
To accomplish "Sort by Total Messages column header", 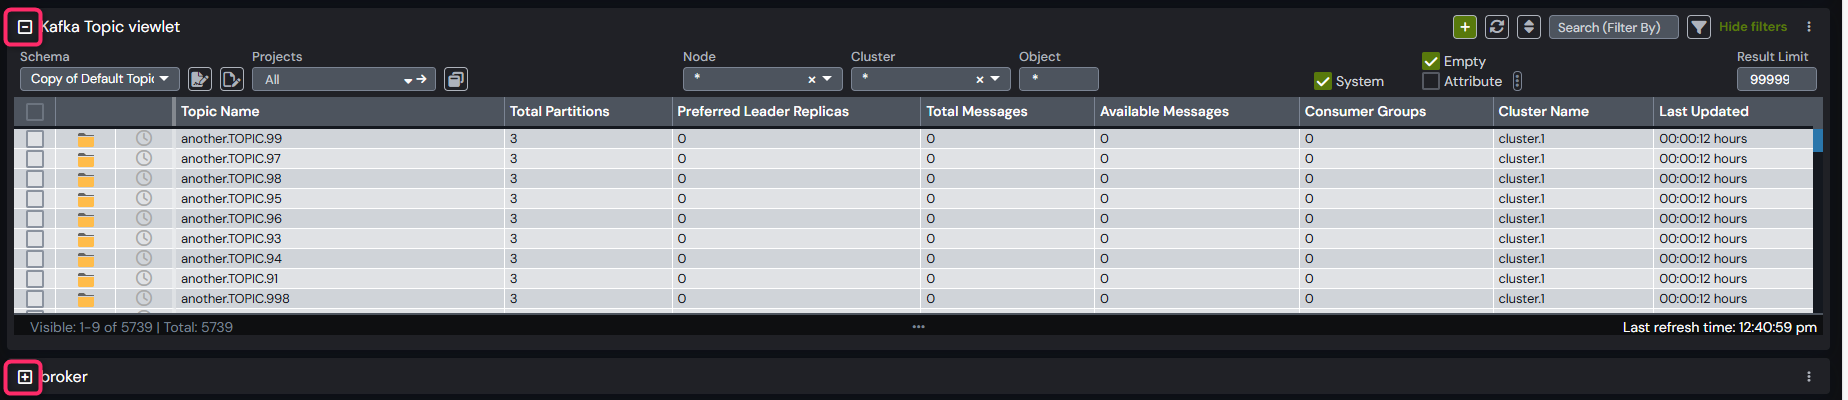I will [1007, 111].
